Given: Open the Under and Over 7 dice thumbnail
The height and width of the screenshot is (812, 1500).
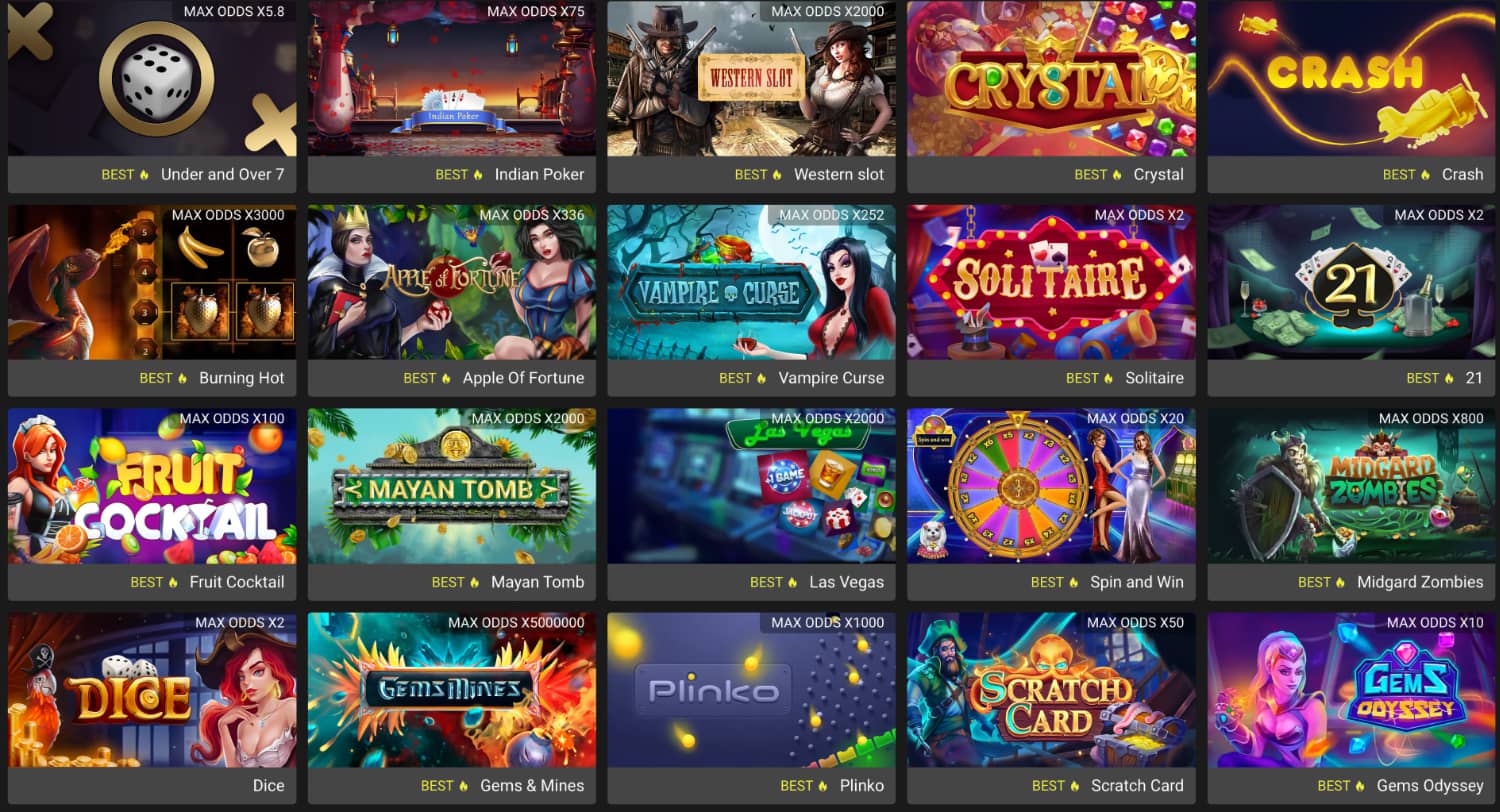Looking at the screenshot, I should click(152, 78).
